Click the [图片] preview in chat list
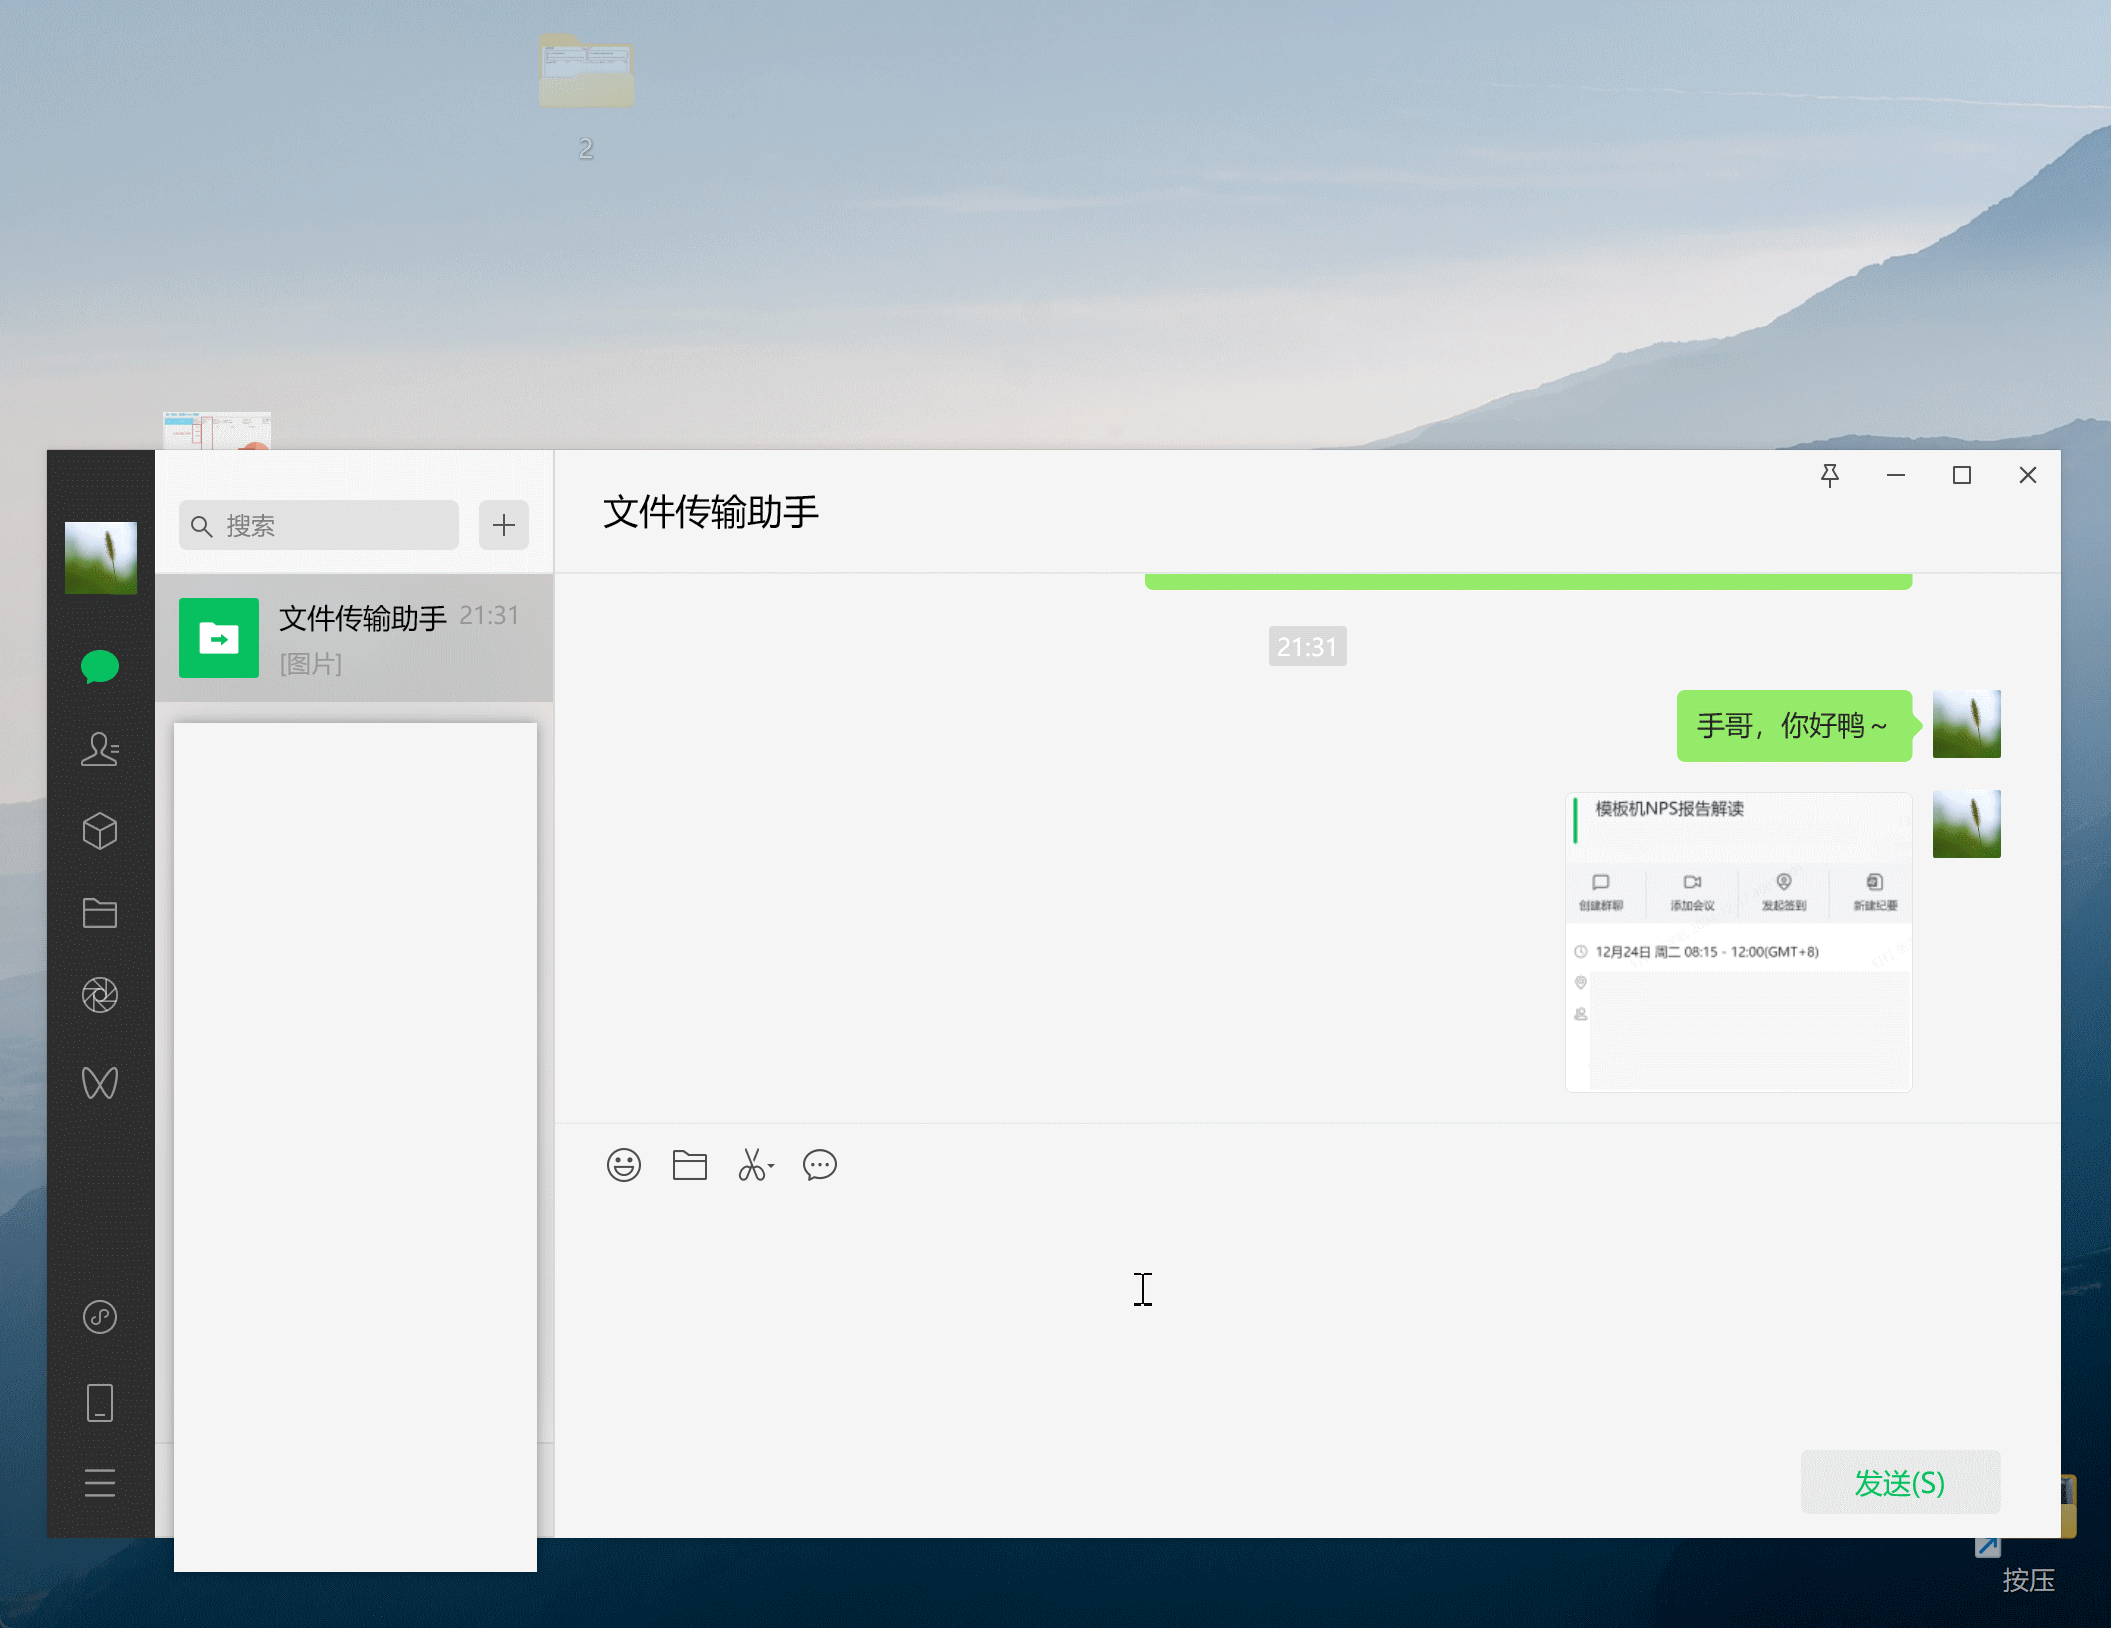Viewport: 2111px width, 1628px height. pos(311,664)
